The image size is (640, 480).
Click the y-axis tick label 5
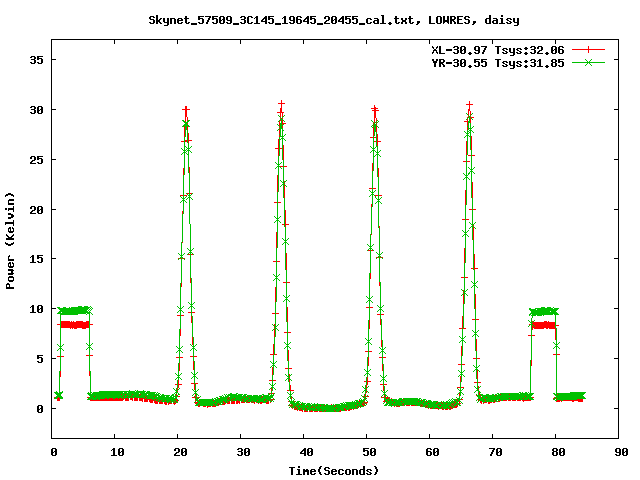point(40,359)
